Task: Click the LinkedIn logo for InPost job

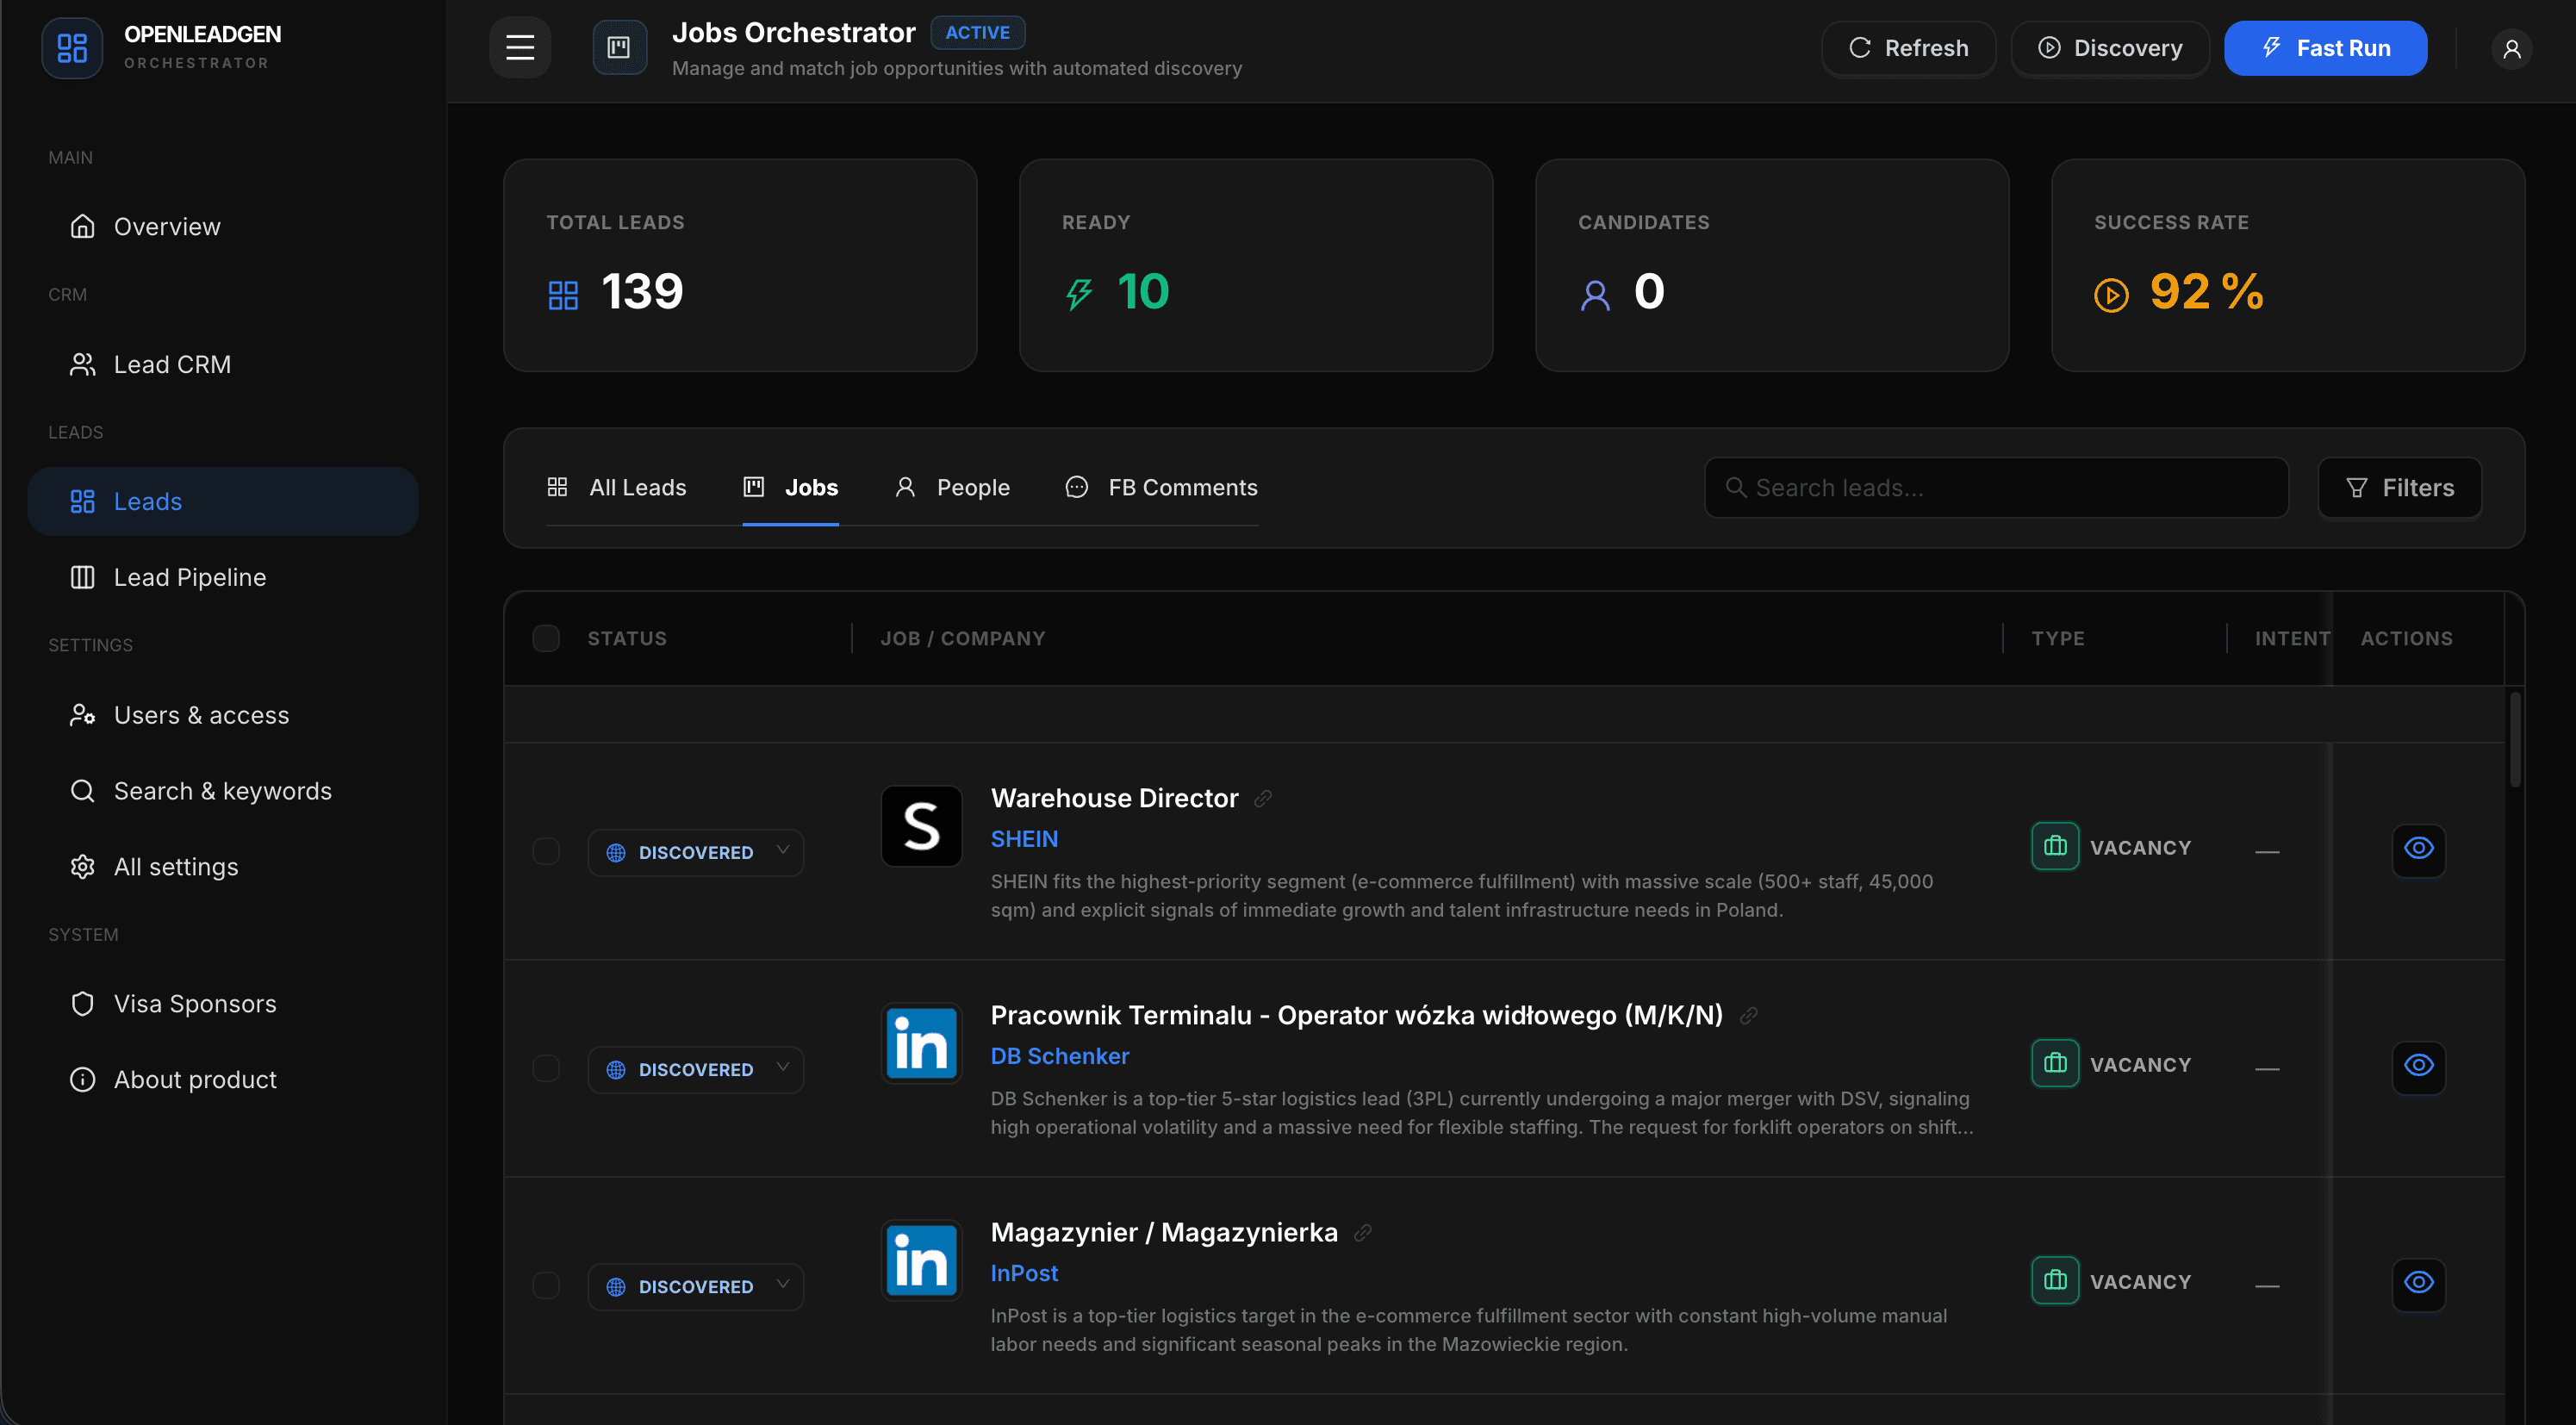Action: [x=921, y=1260]
